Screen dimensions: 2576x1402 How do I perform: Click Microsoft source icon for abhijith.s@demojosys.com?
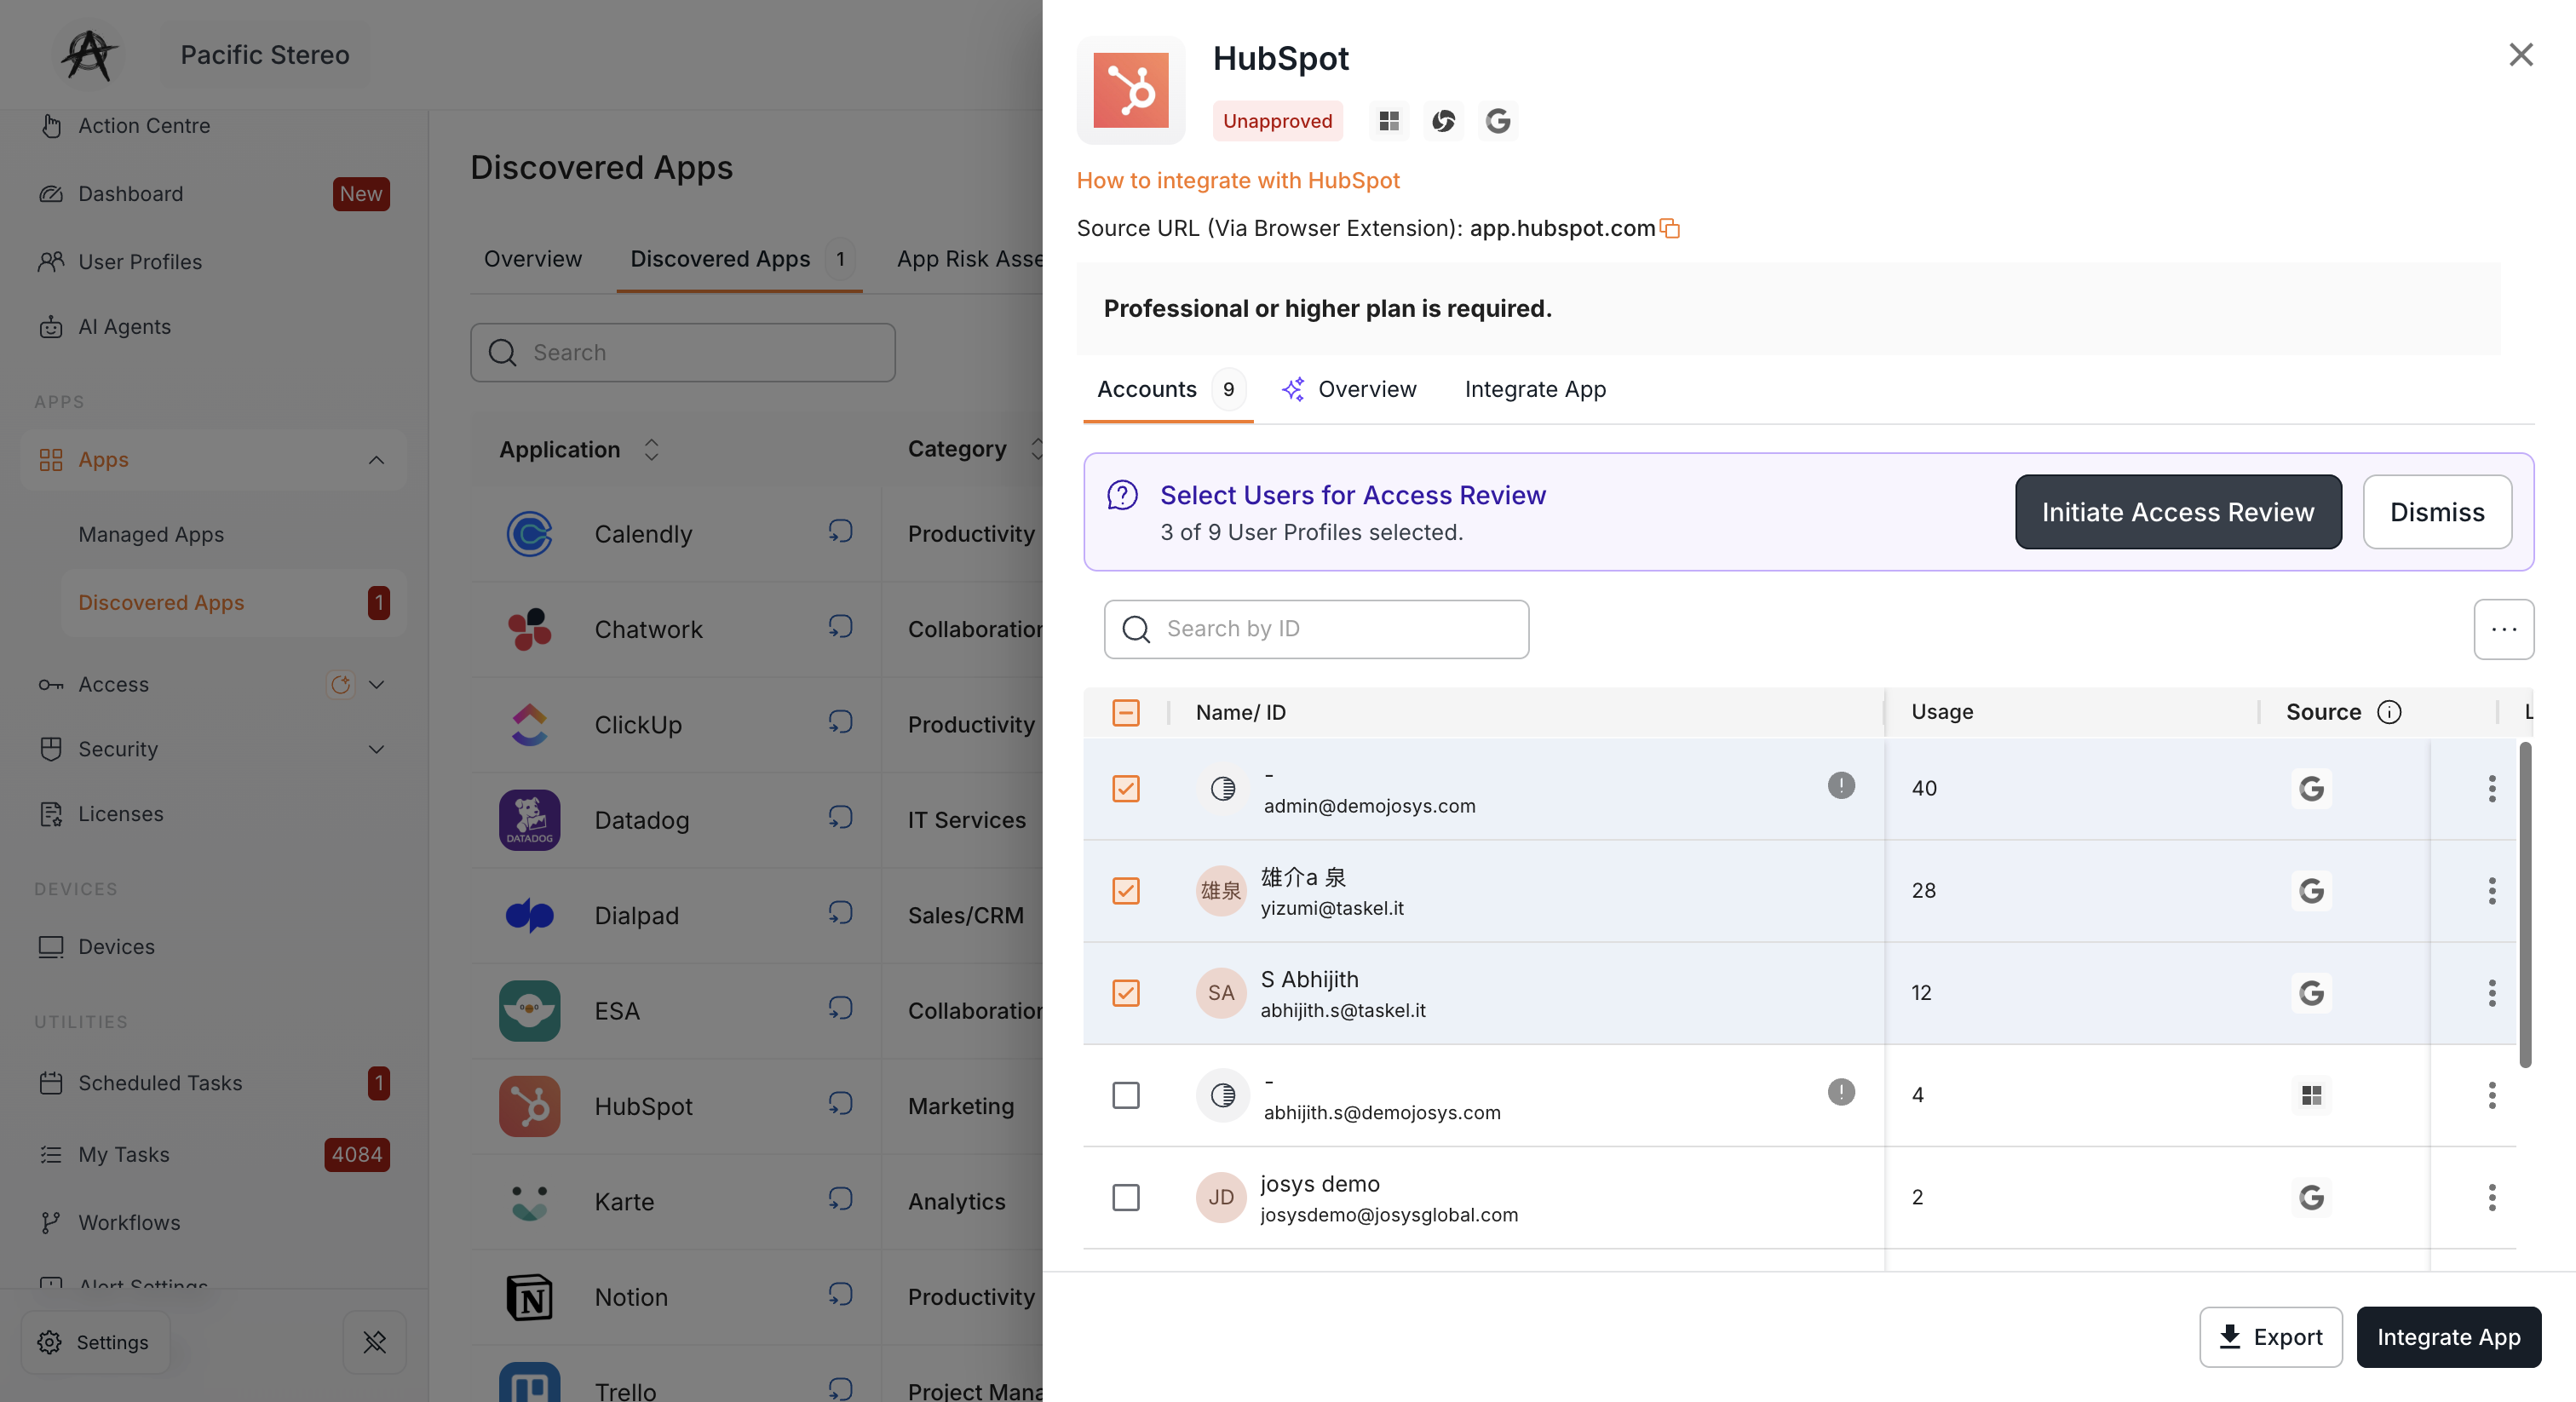(2311, 1096)
